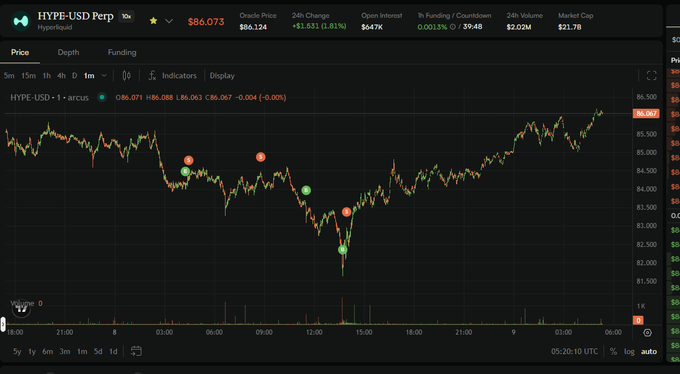Open the Display settings button
680x374 pixels.
point(222,75)
